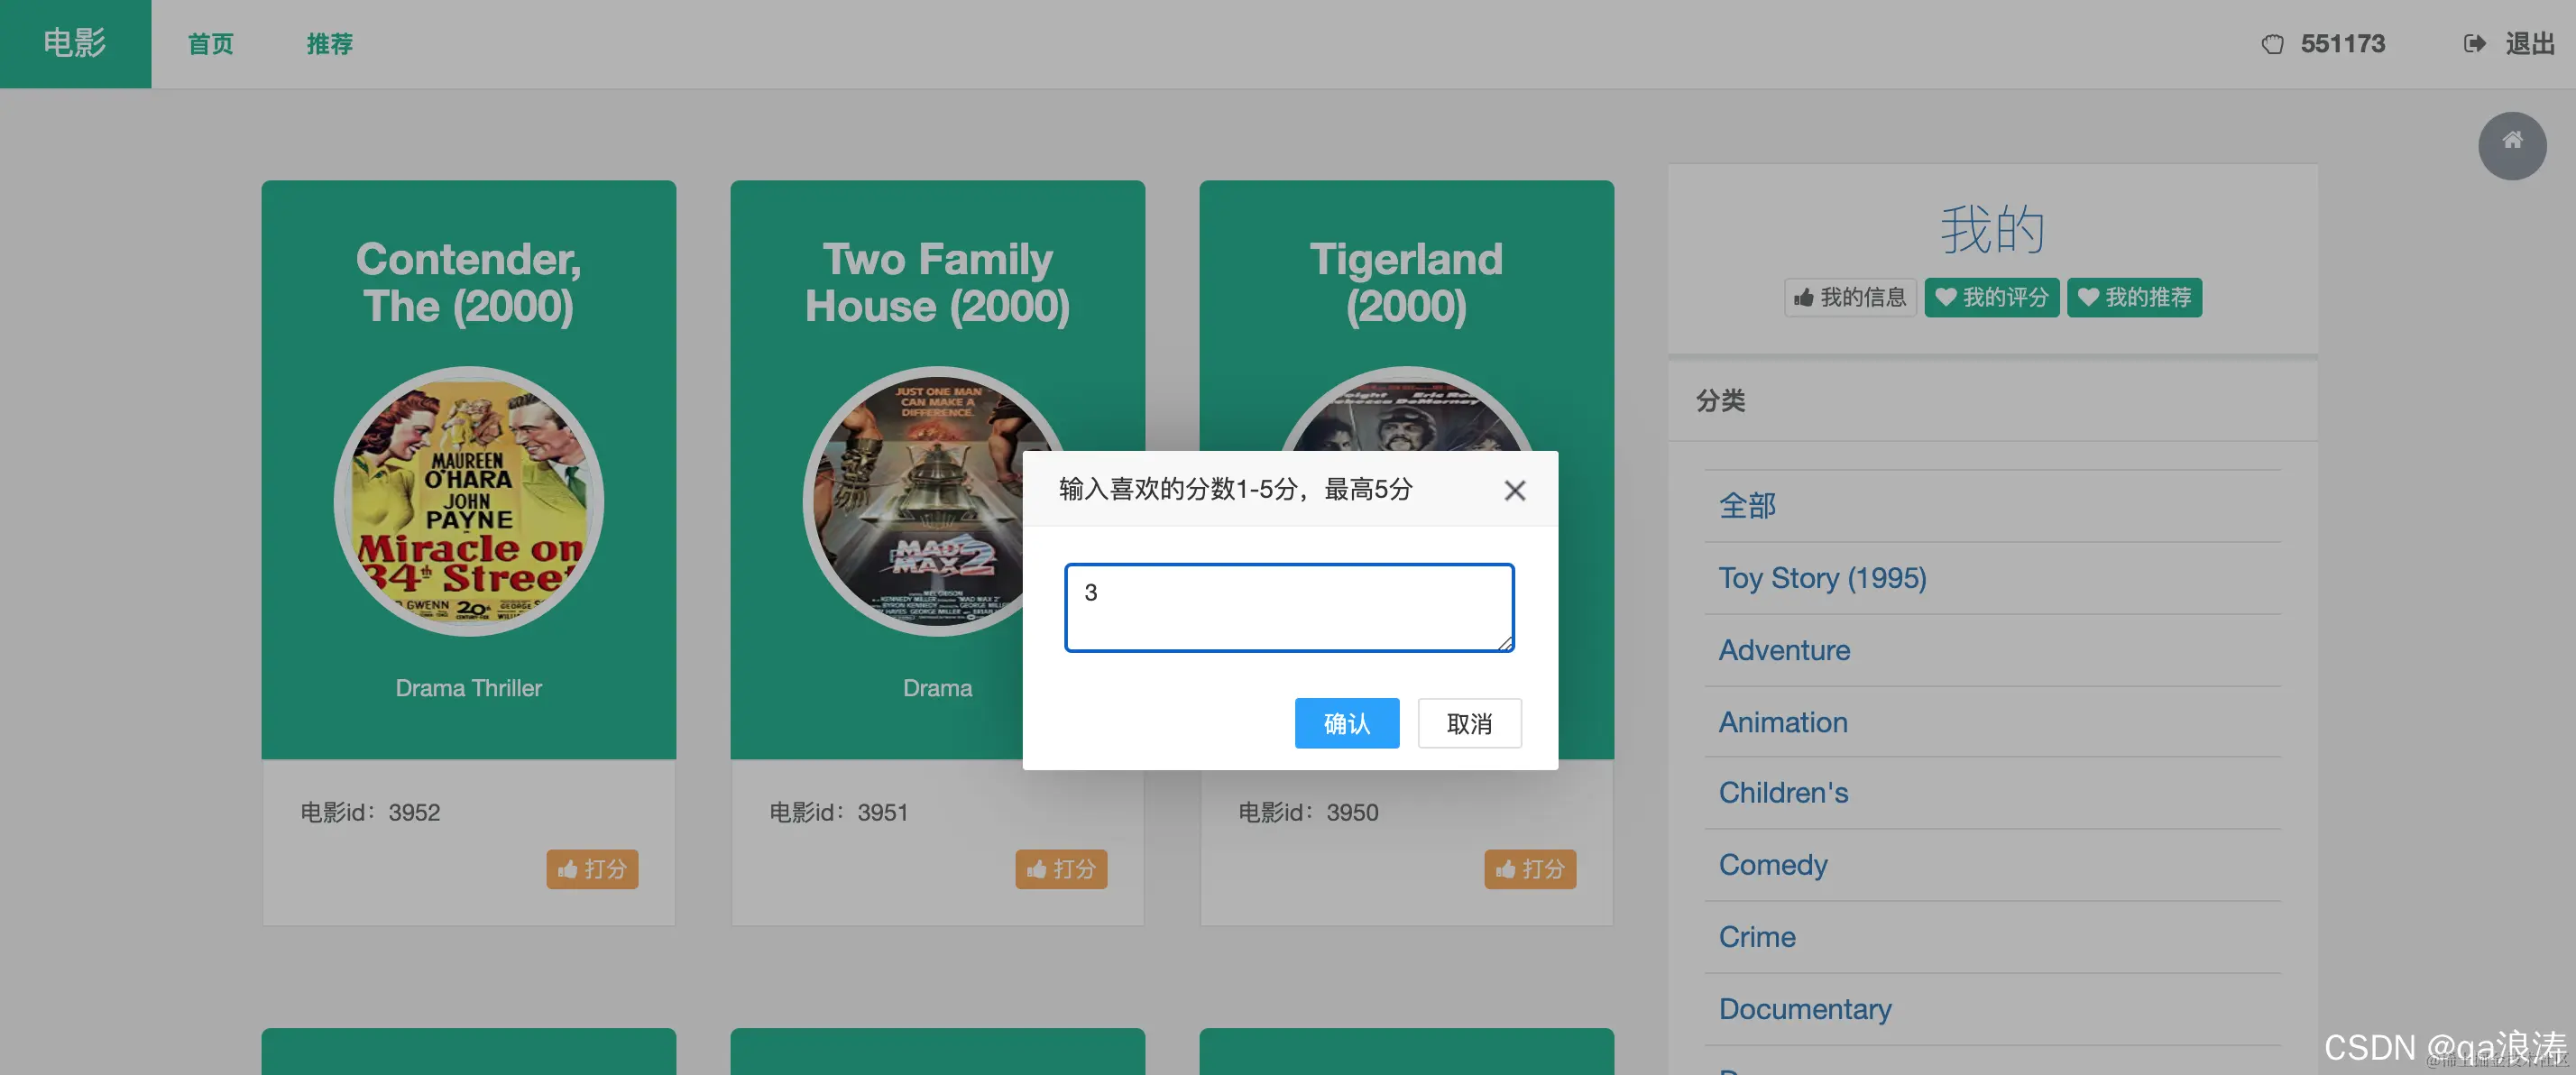Rate movie 3952 with thumbs-up button
The image size is (2576, 1075).
592,868
